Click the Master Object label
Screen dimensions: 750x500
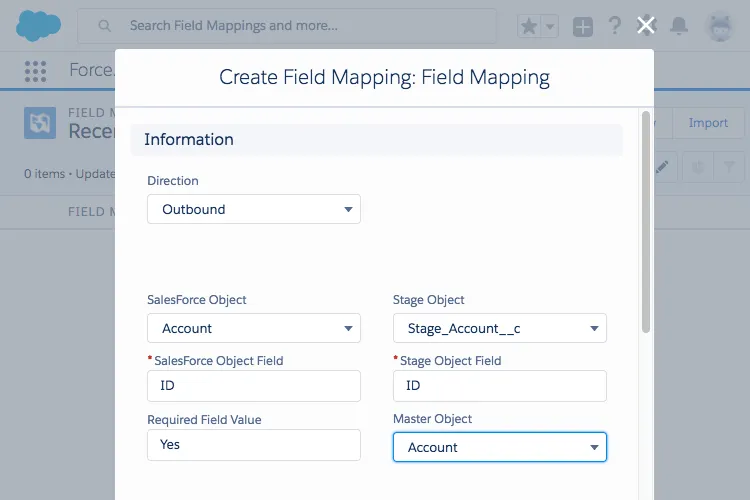pyautogui.click(x=432, y=419)
